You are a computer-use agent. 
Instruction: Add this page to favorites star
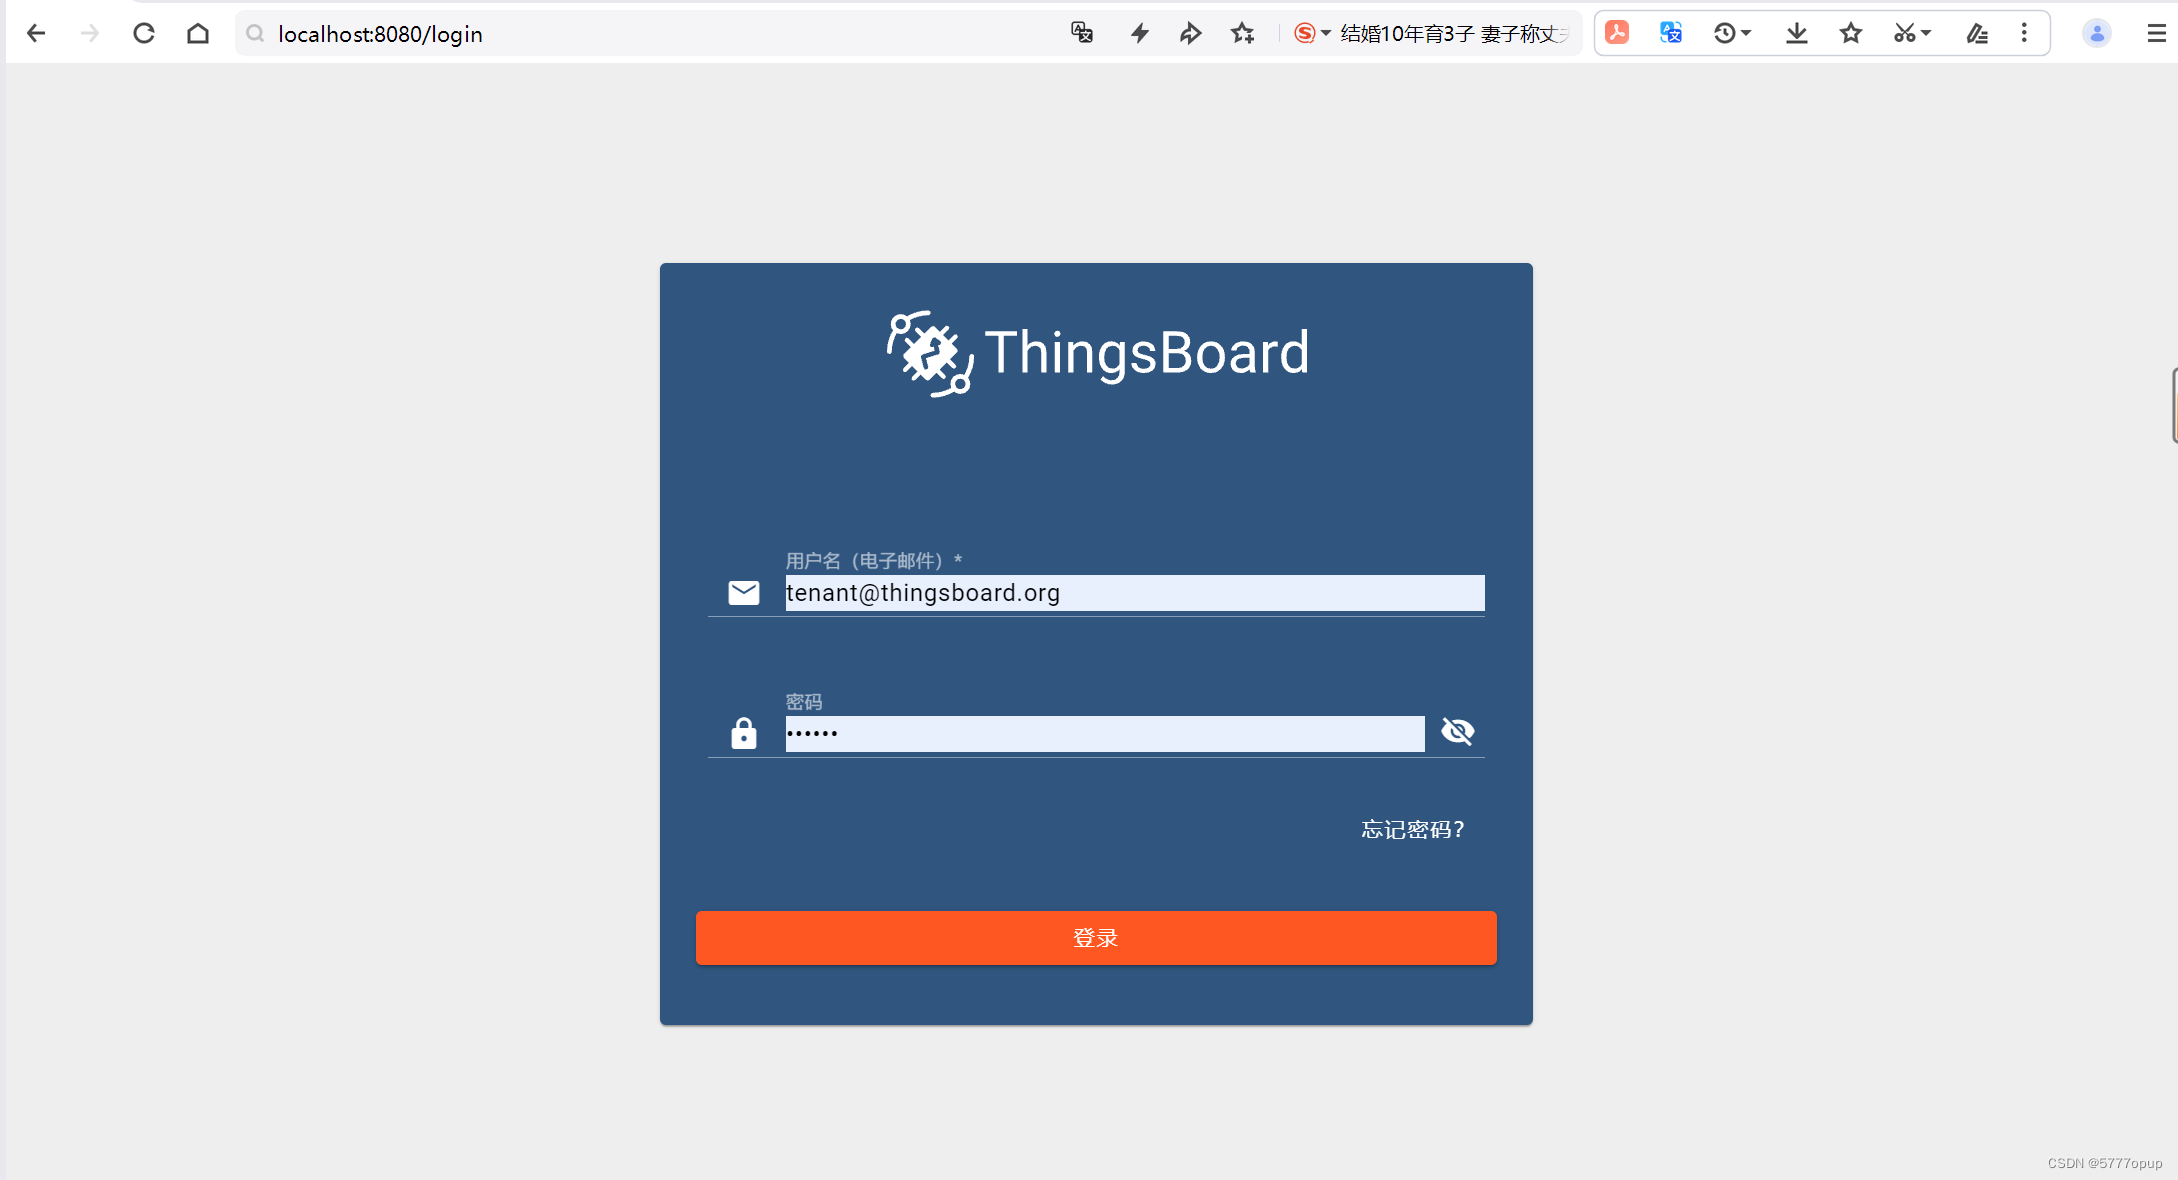tap(1242, 33)
